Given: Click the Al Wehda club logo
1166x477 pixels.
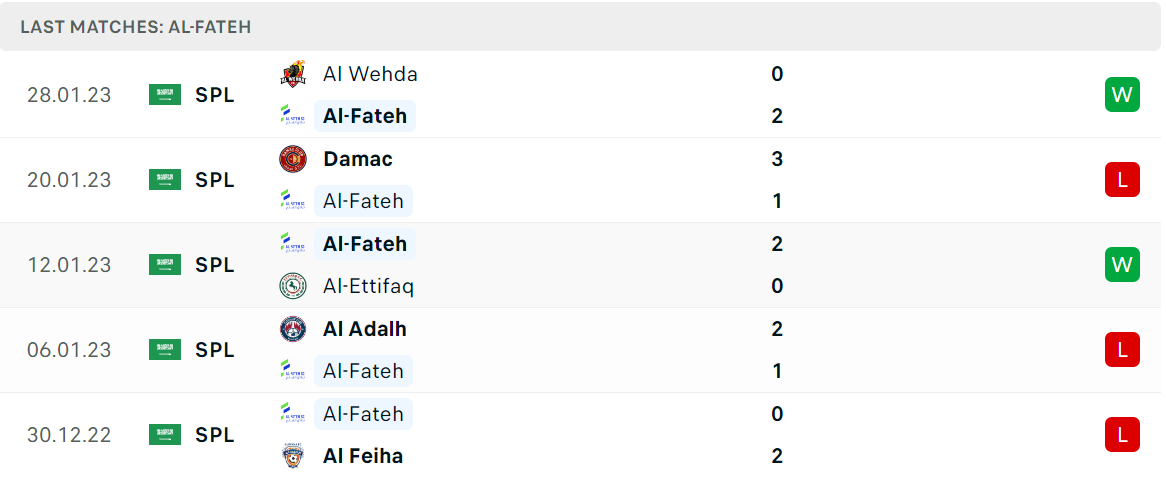Looking at the screenshot, I should [x=293, y=74].
